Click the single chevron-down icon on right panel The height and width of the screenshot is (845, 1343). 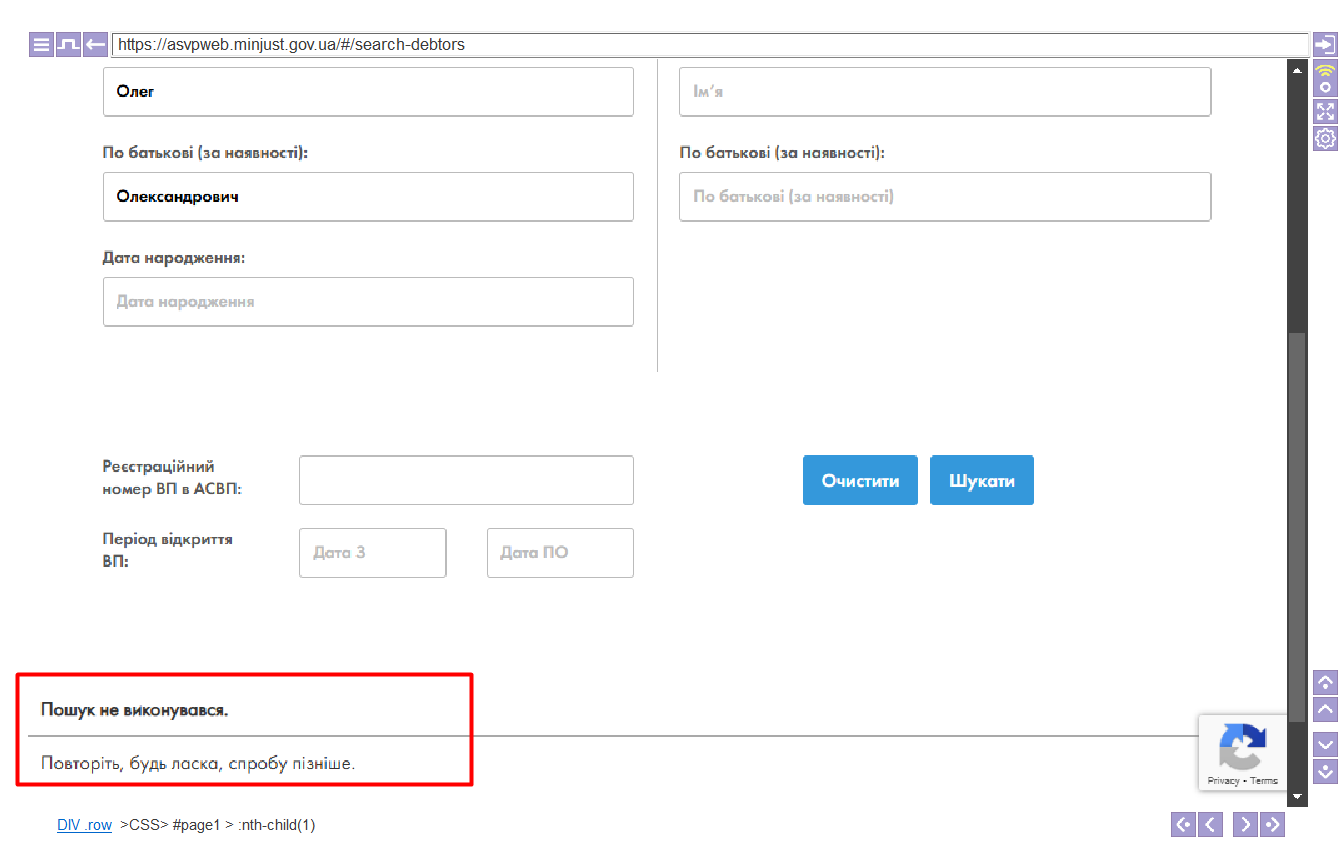pyautogui.click(x=1325, y=745)
